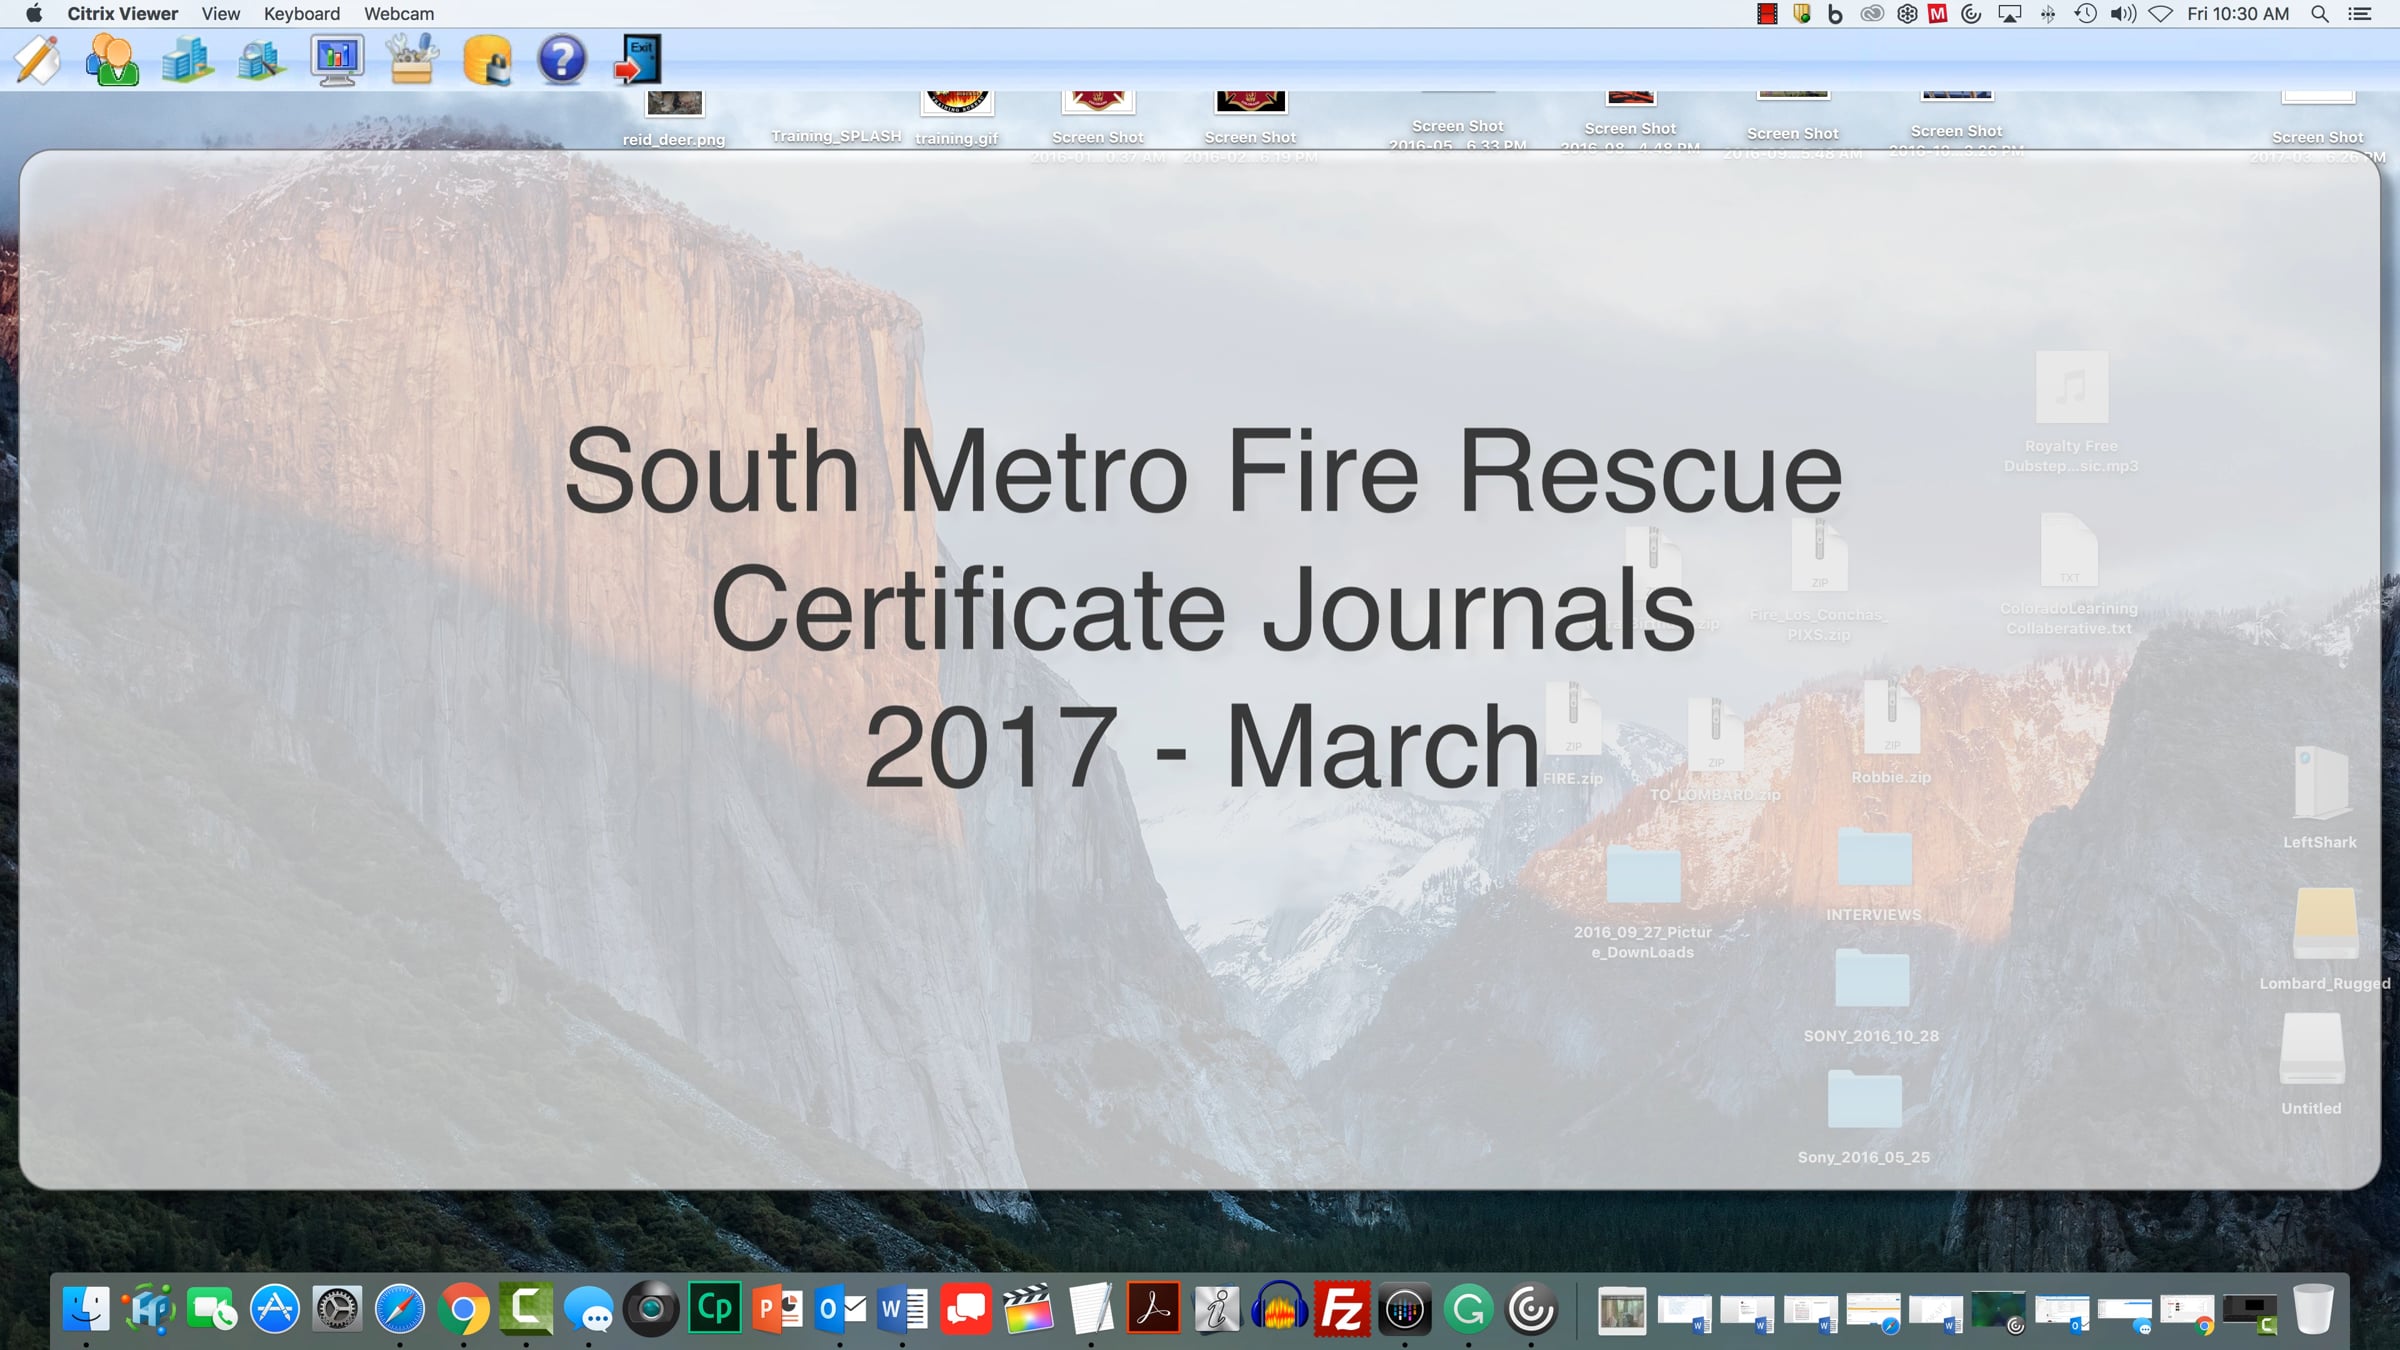The height and width of the screenshot is (1350, 2400).
Task: Open the Trash in the dock
Action: click(2312, 1309)
